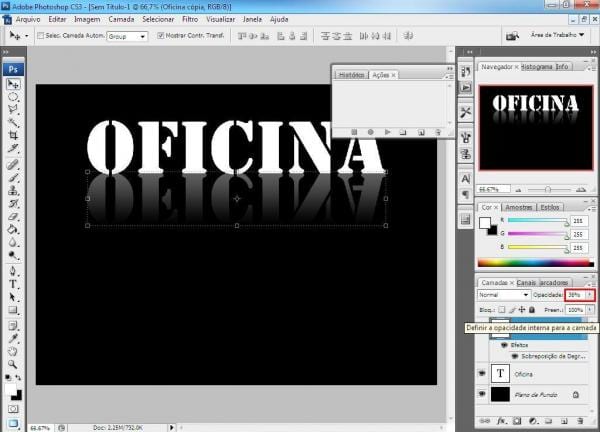The width and height of the screenshot is (600, 432).
Task: Select the Blur tool
Action: [x=13, y=242]
